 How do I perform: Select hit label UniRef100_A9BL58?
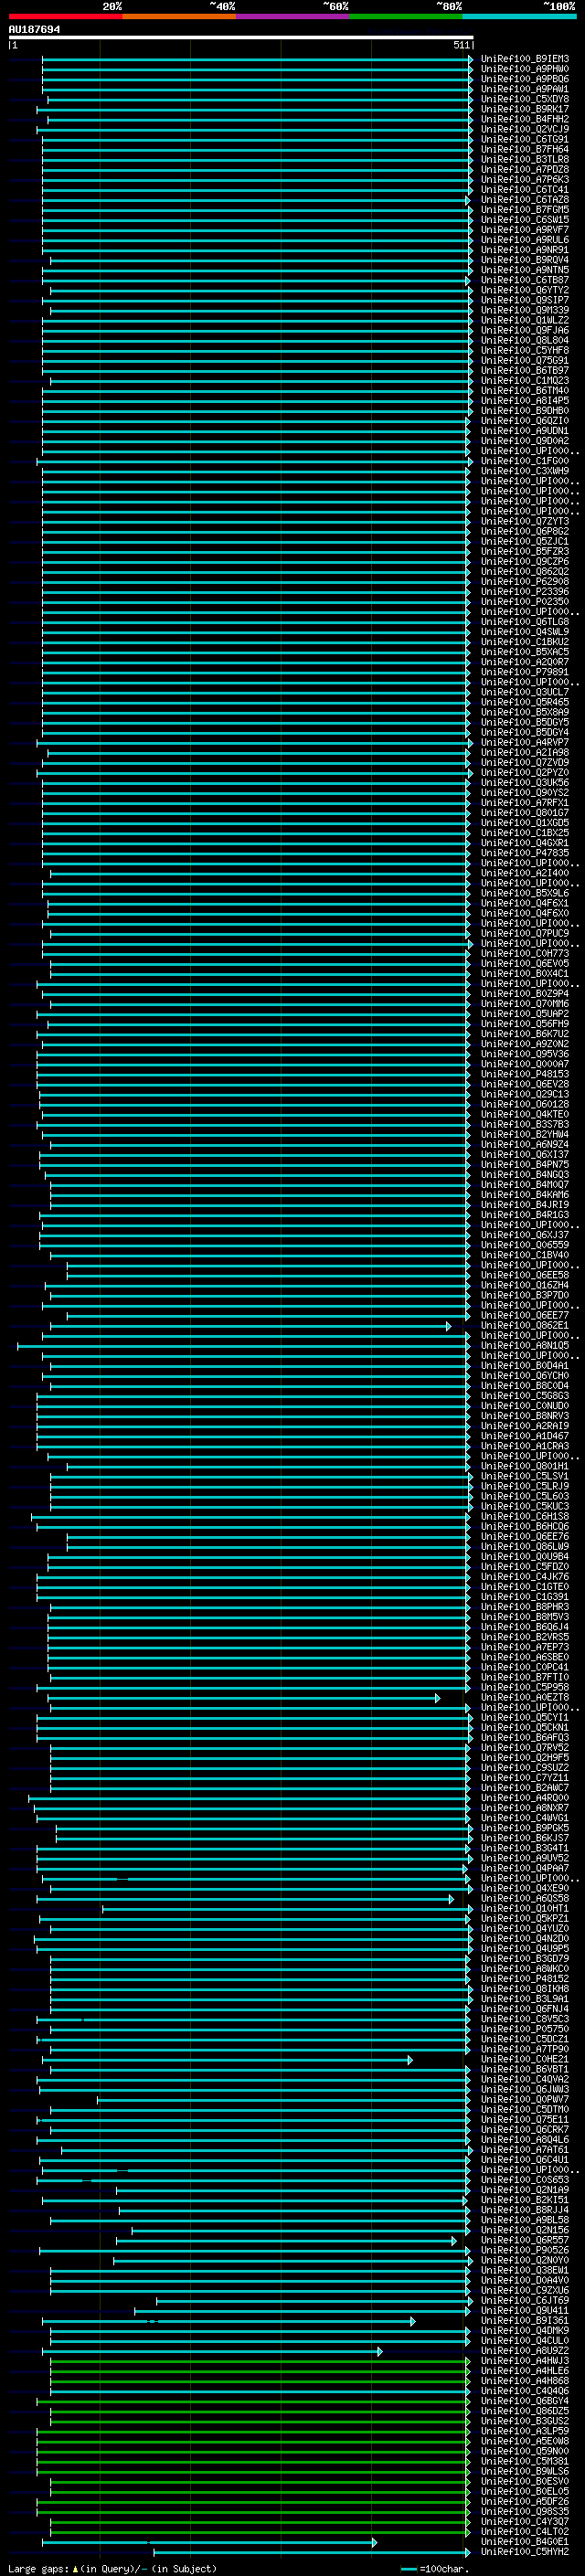point(524,2220)
